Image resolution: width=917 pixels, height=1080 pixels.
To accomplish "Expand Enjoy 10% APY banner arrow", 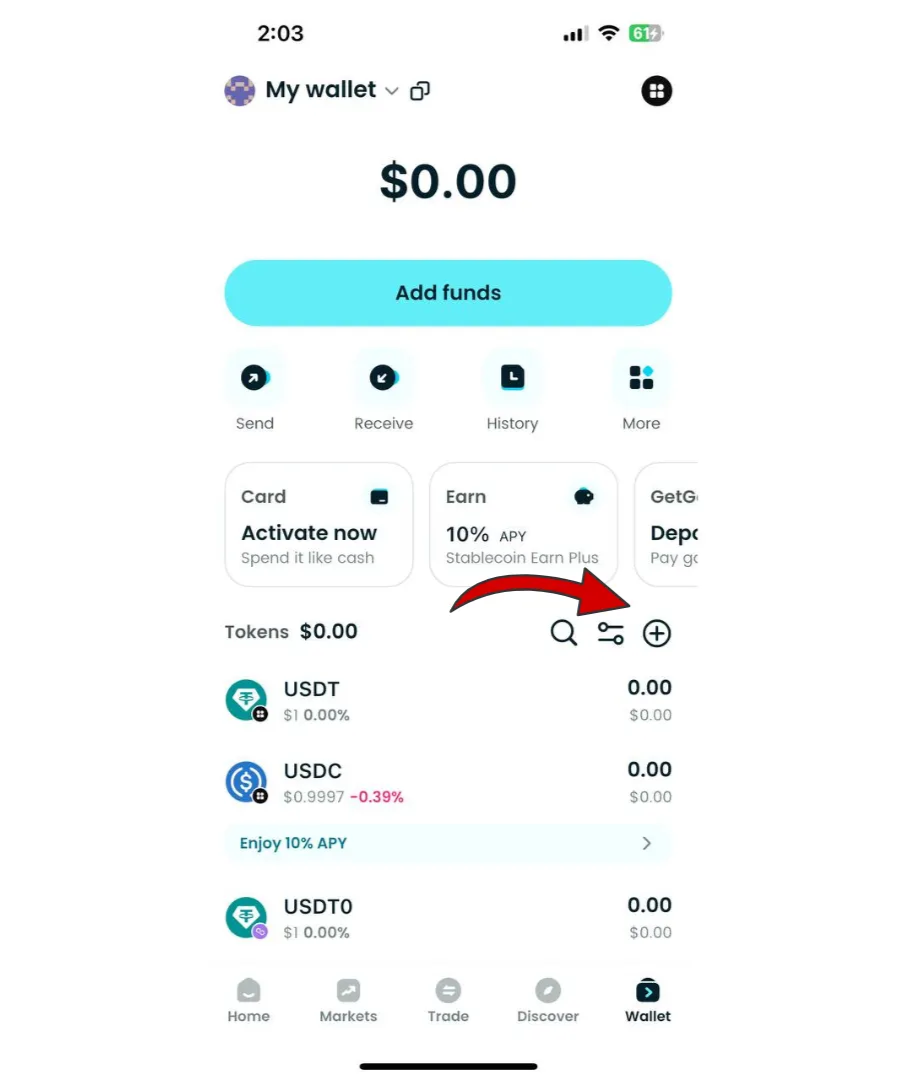I will tap(646, 843).
